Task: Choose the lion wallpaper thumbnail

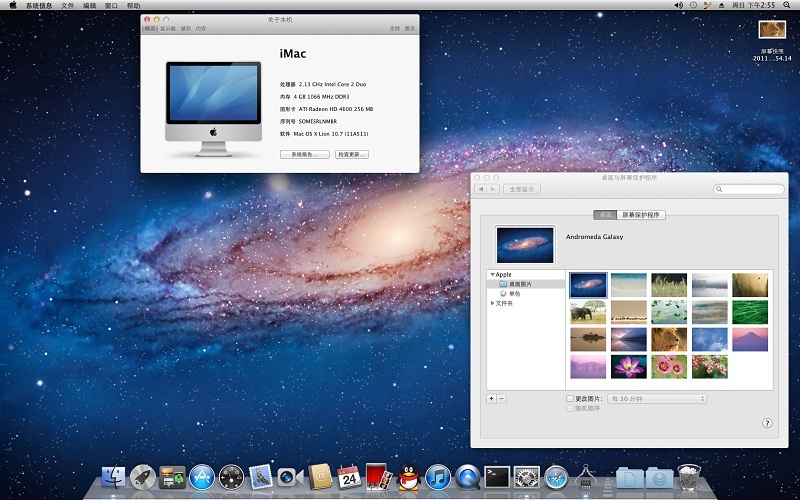Action: click(668, 339)
